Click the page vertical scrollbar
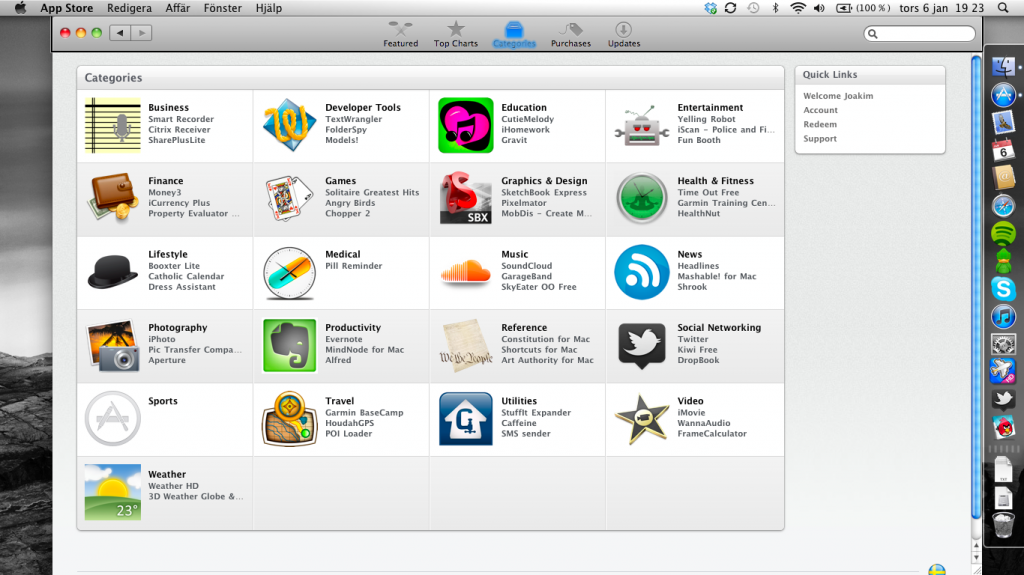Image resolution: width=1024 pixels, height=575 pixels. click(x=976, y=288)
